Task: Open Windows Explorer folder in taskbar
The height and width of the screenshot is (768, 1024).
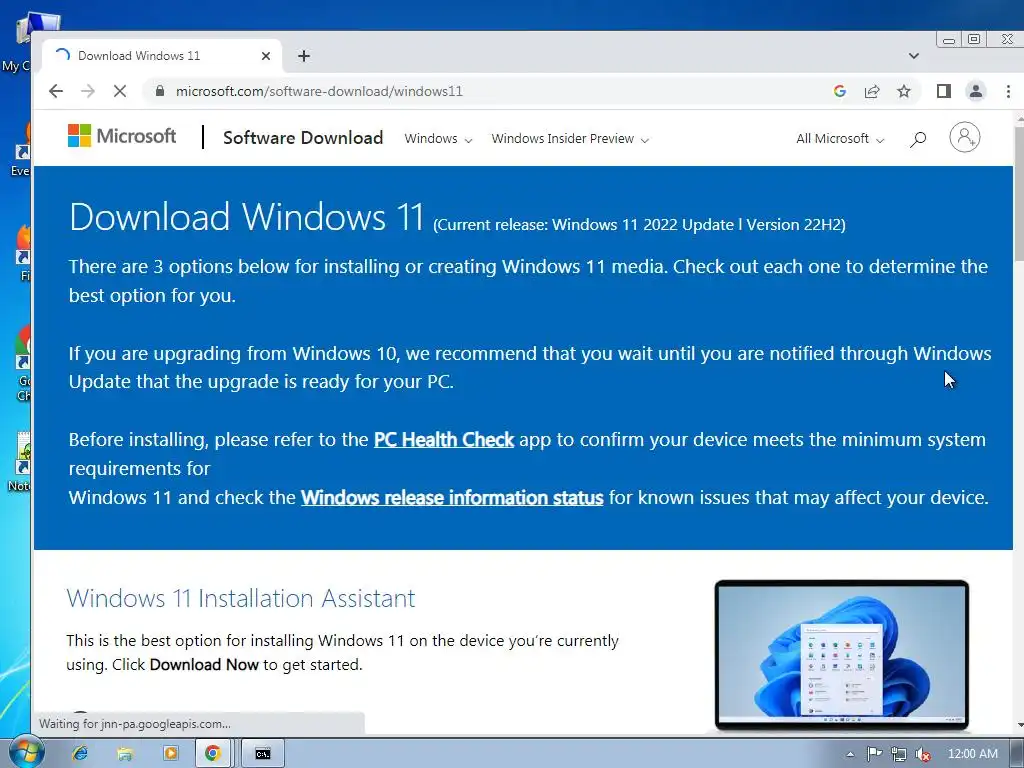Action: click(125, 753)
